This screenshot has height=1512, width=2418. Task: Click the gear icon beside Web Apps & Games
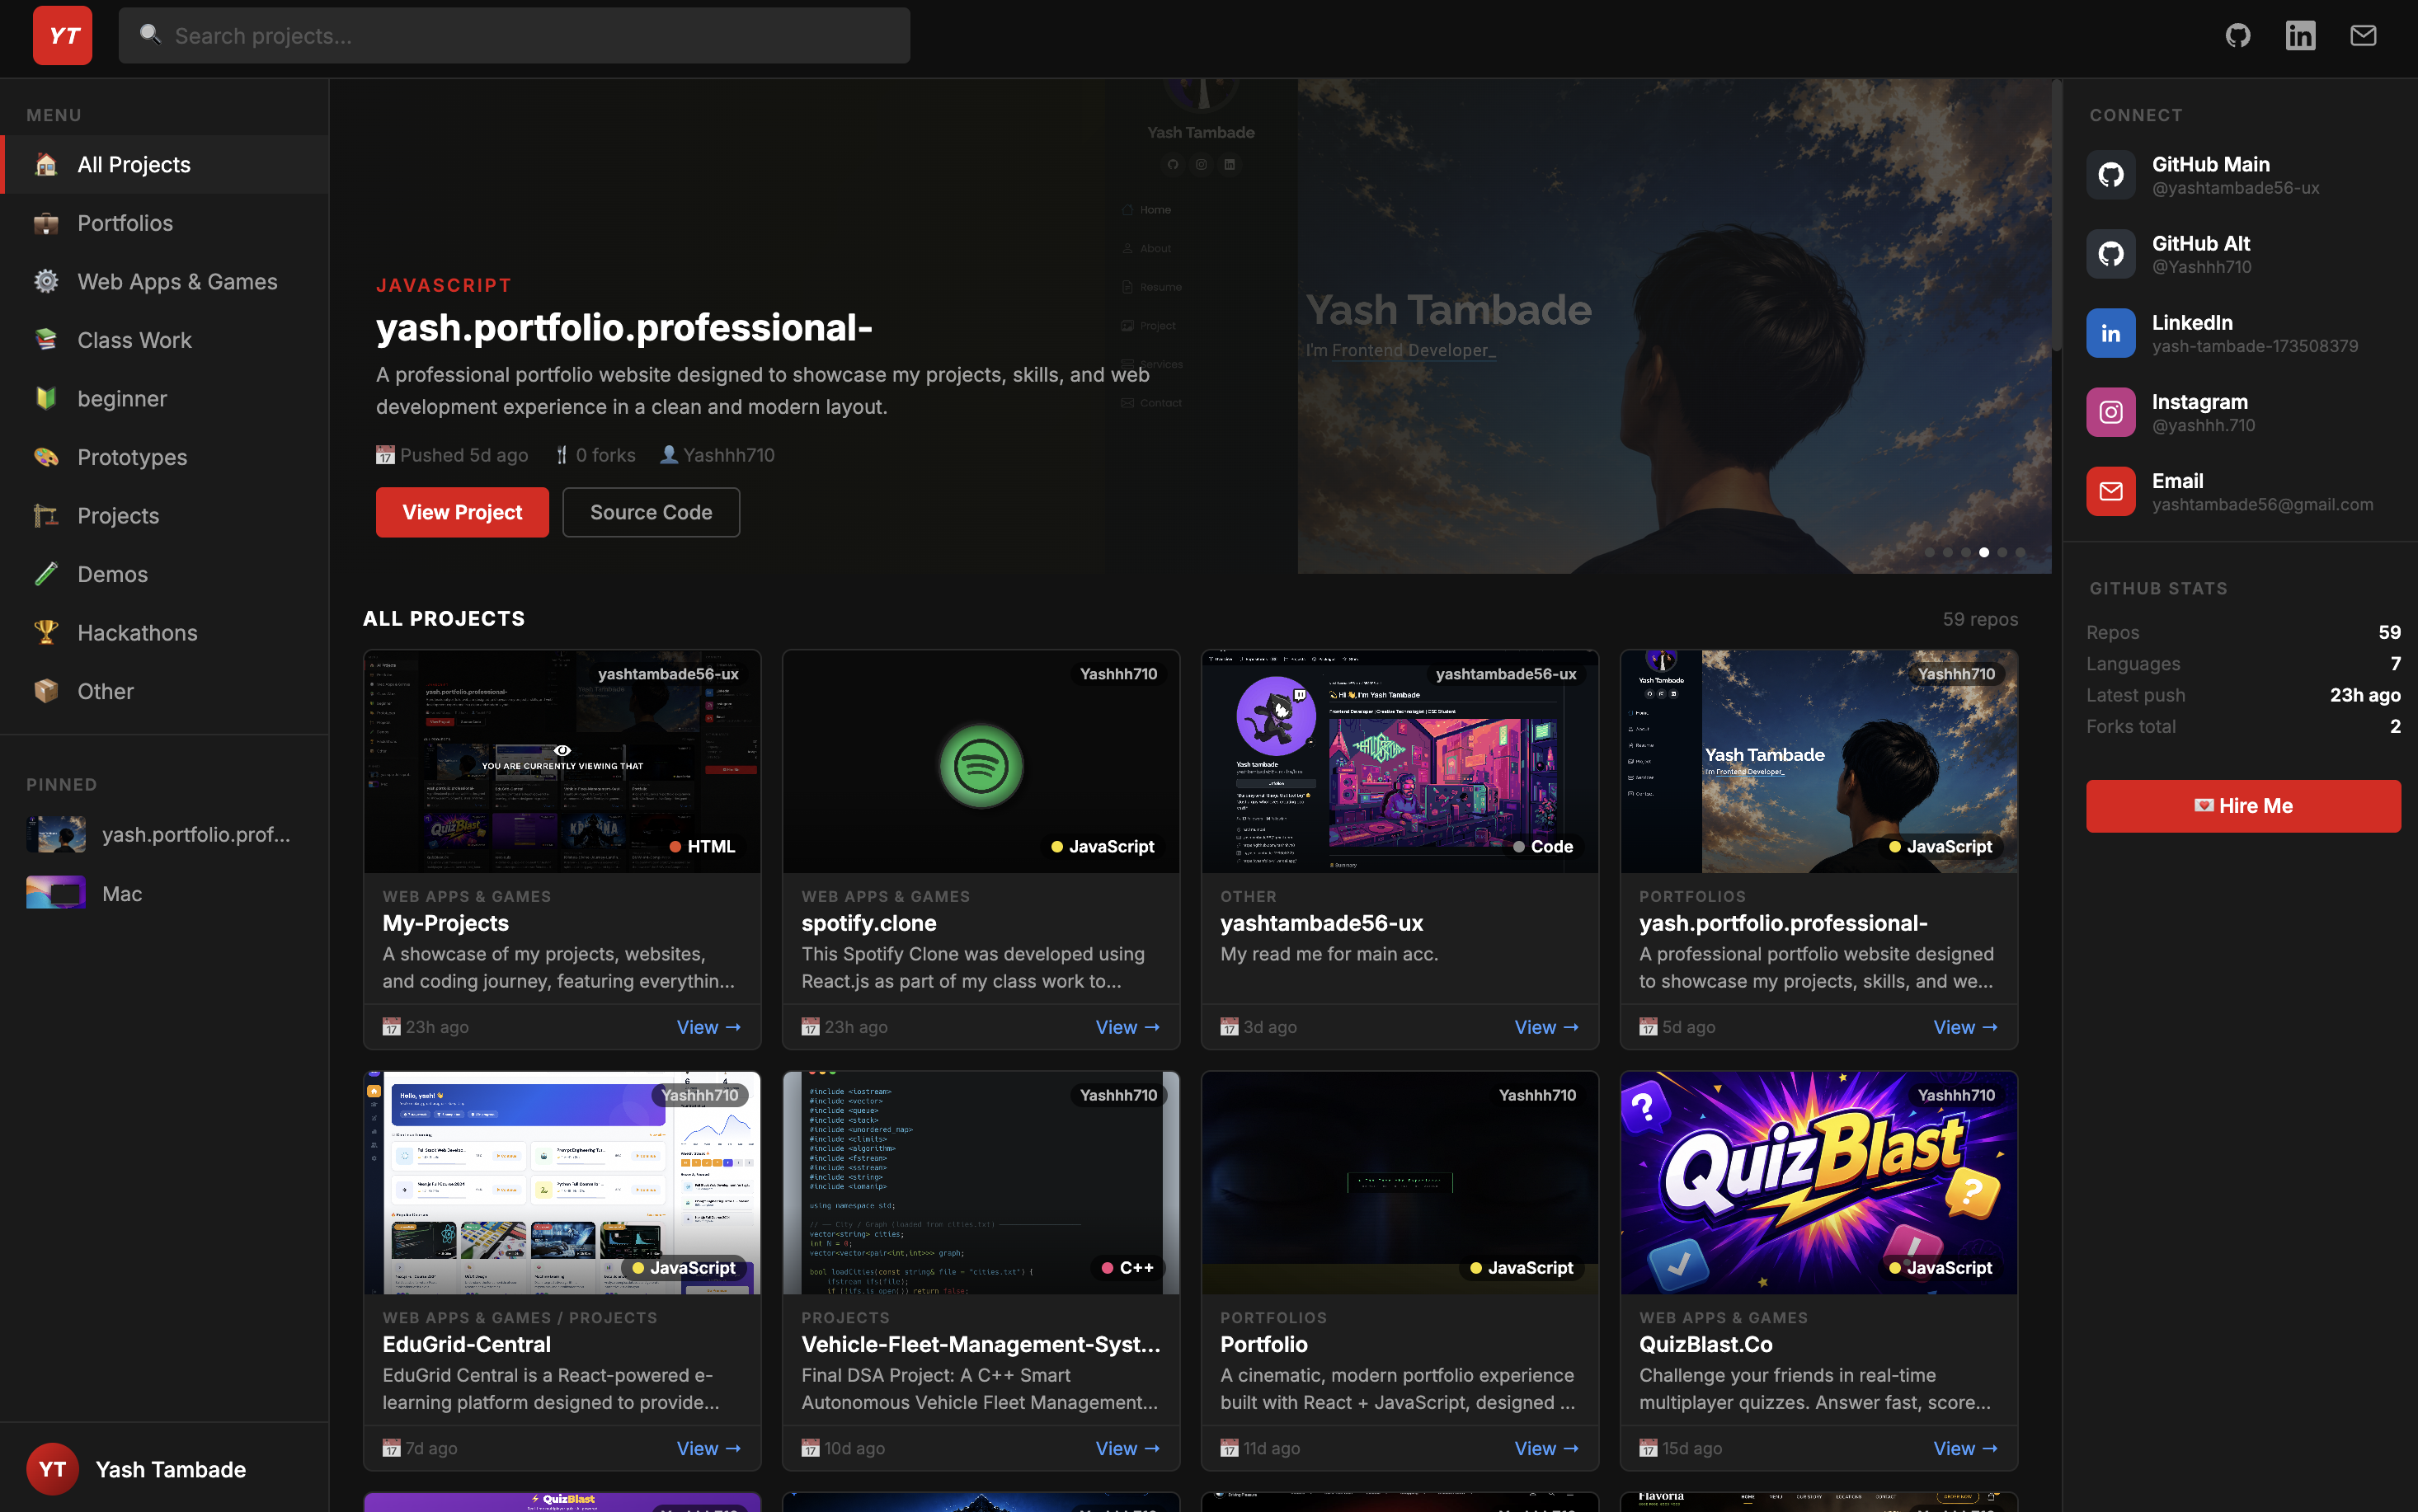click(x=46, y=281)
